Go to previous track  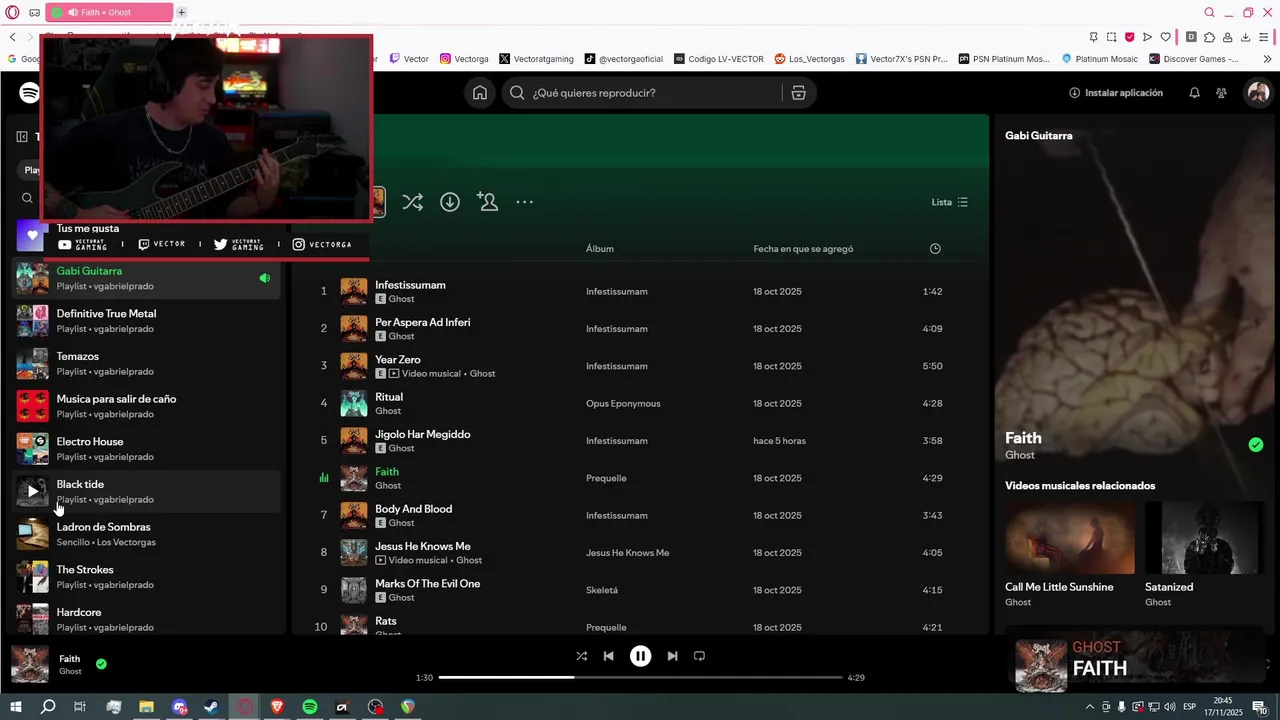pyautogui.click(x=608, y=656)
